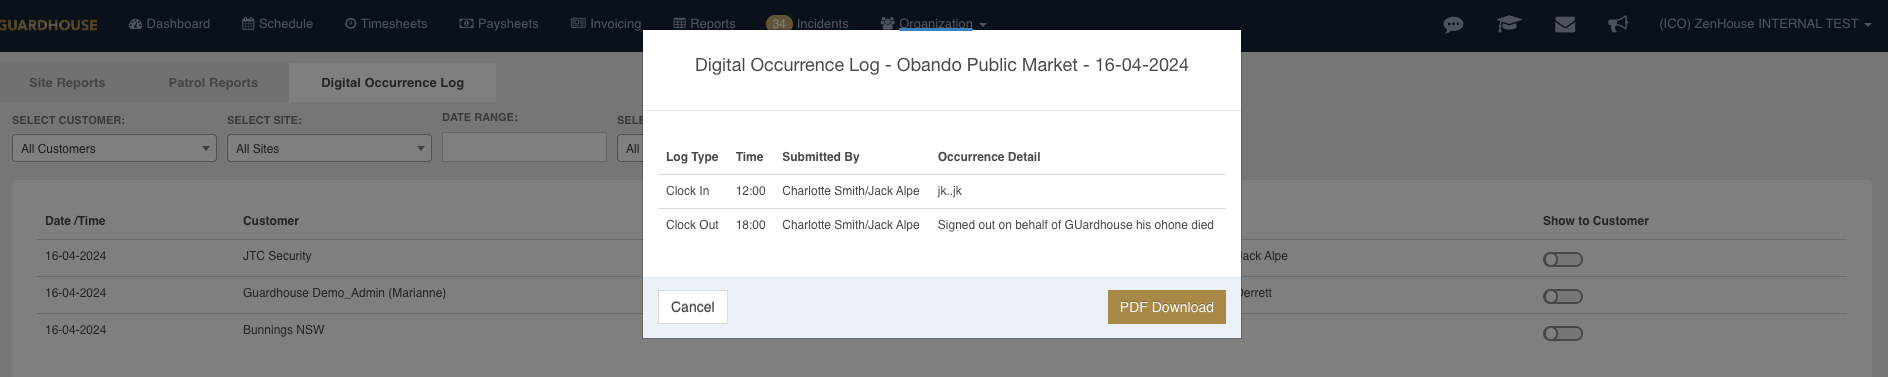Toggle Show to Customer for Bunnings NSW

pos(1563,334)
